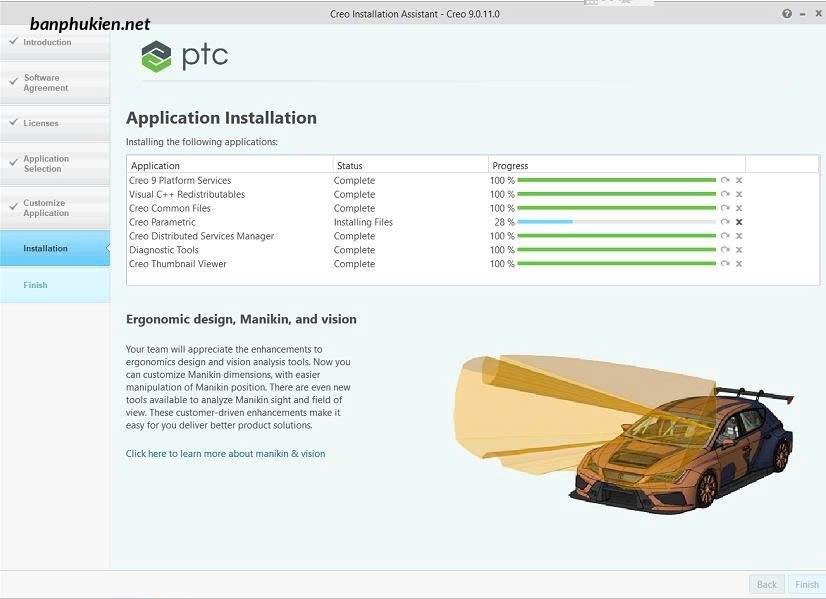The image size is (826, 599).
Task: Select the Licenses step in sidebar
Action: coord(41,123)
